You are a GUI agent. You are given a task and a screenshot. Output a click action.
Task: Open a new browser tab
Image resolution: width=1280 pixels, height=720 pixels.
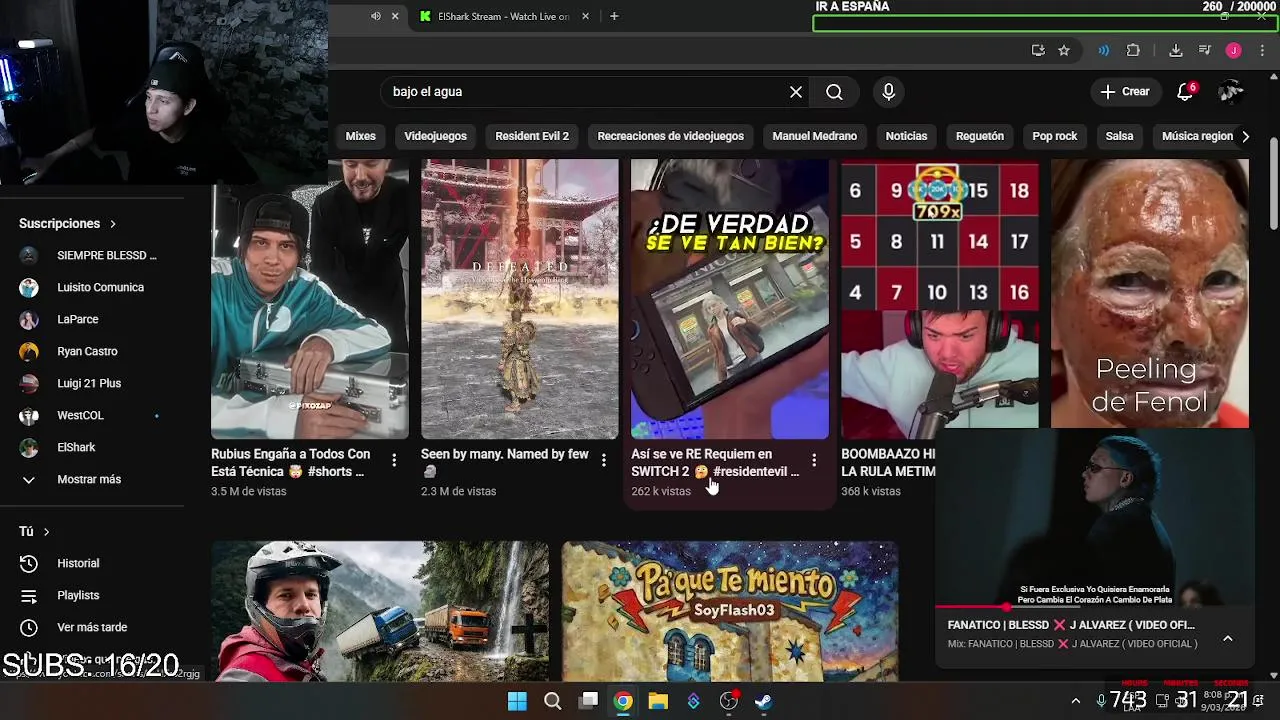point(614,16)
